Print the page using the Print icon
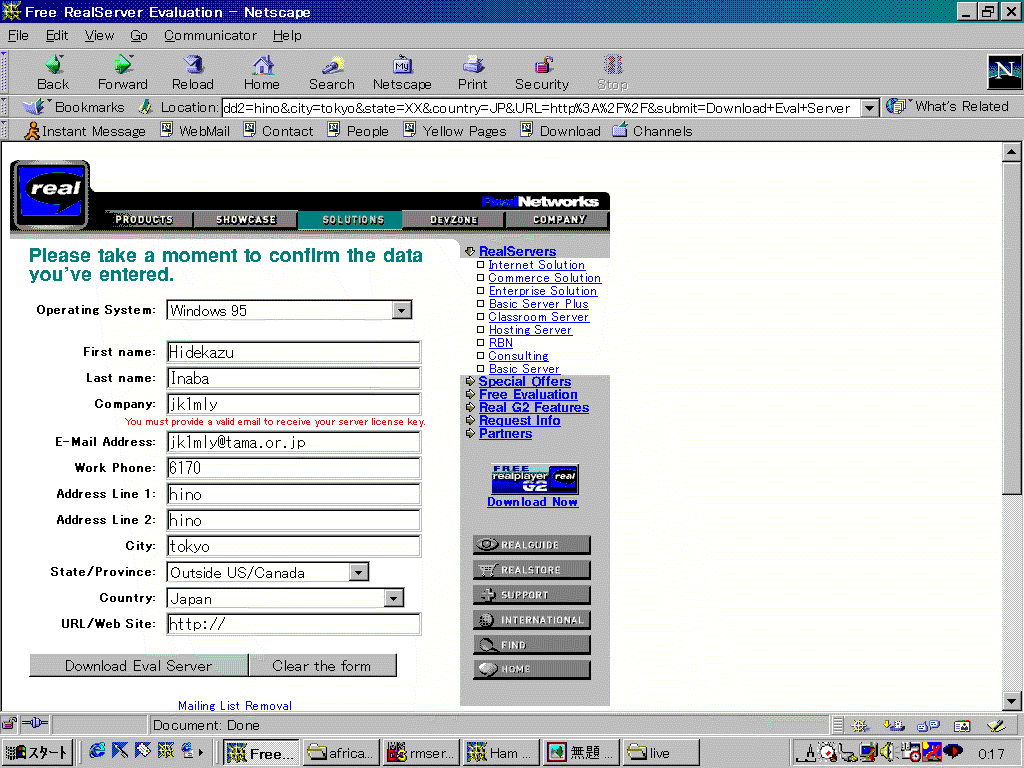Screen dimensions: 1024x768 tap(472, 72)
